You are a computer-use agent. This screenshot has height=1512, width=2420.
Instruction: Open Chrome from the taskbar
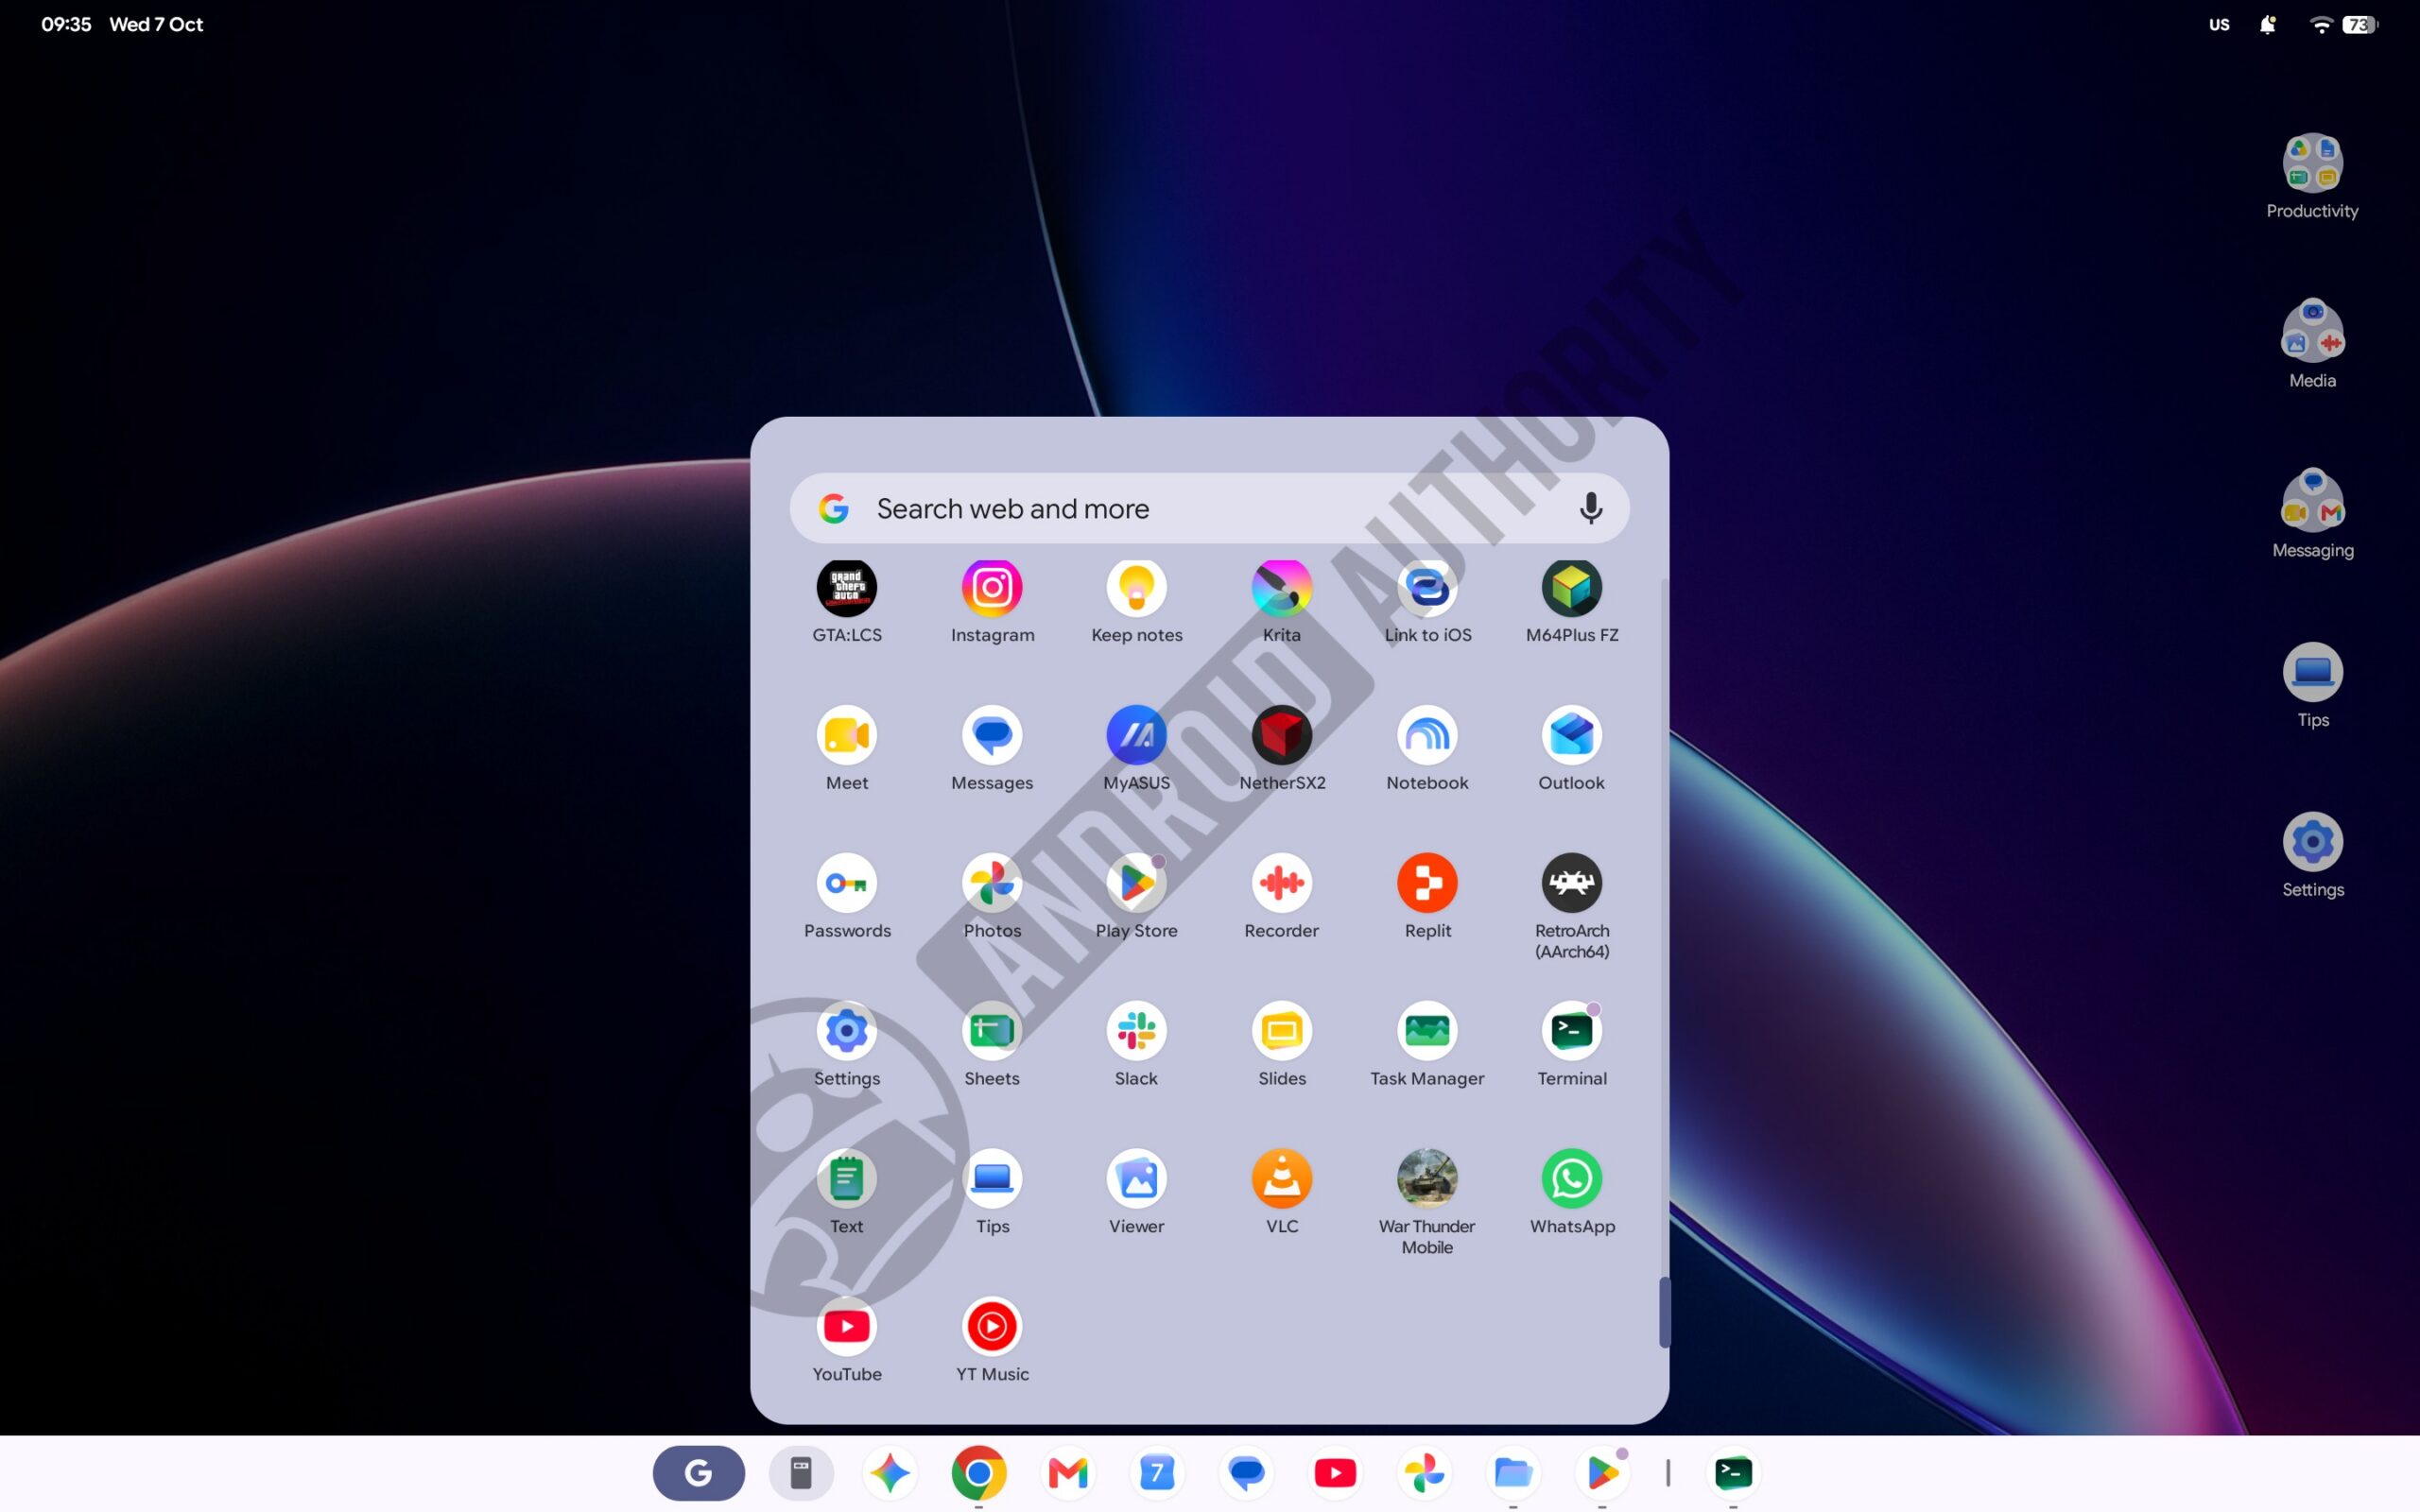[x=978, y=1473]
